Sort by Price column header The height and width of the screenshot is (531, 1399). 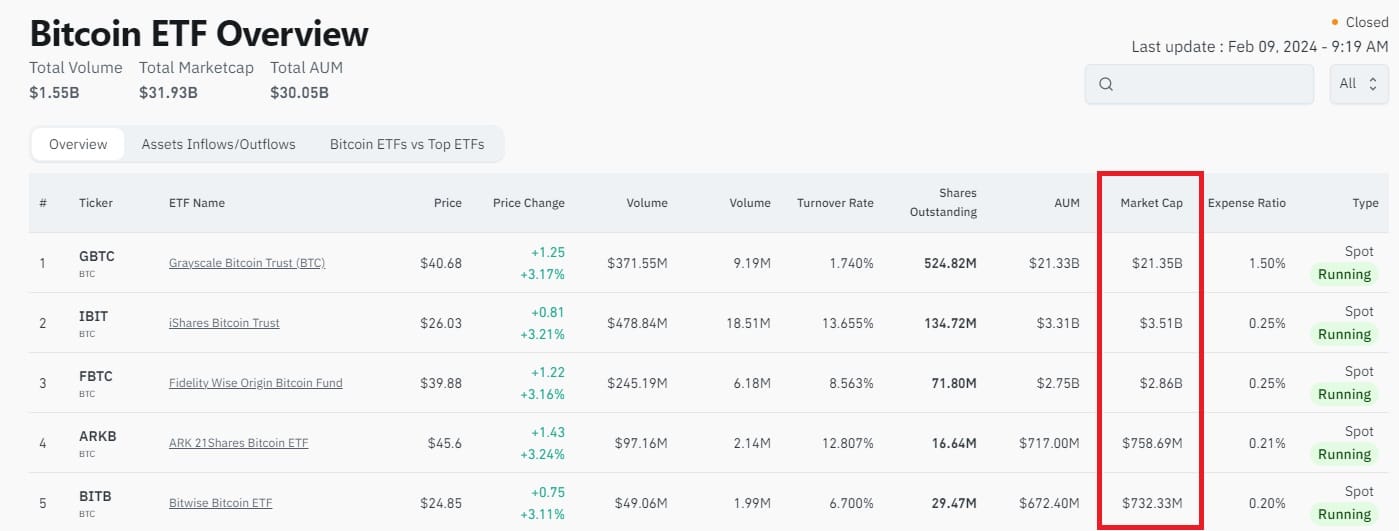click(448, 203)
